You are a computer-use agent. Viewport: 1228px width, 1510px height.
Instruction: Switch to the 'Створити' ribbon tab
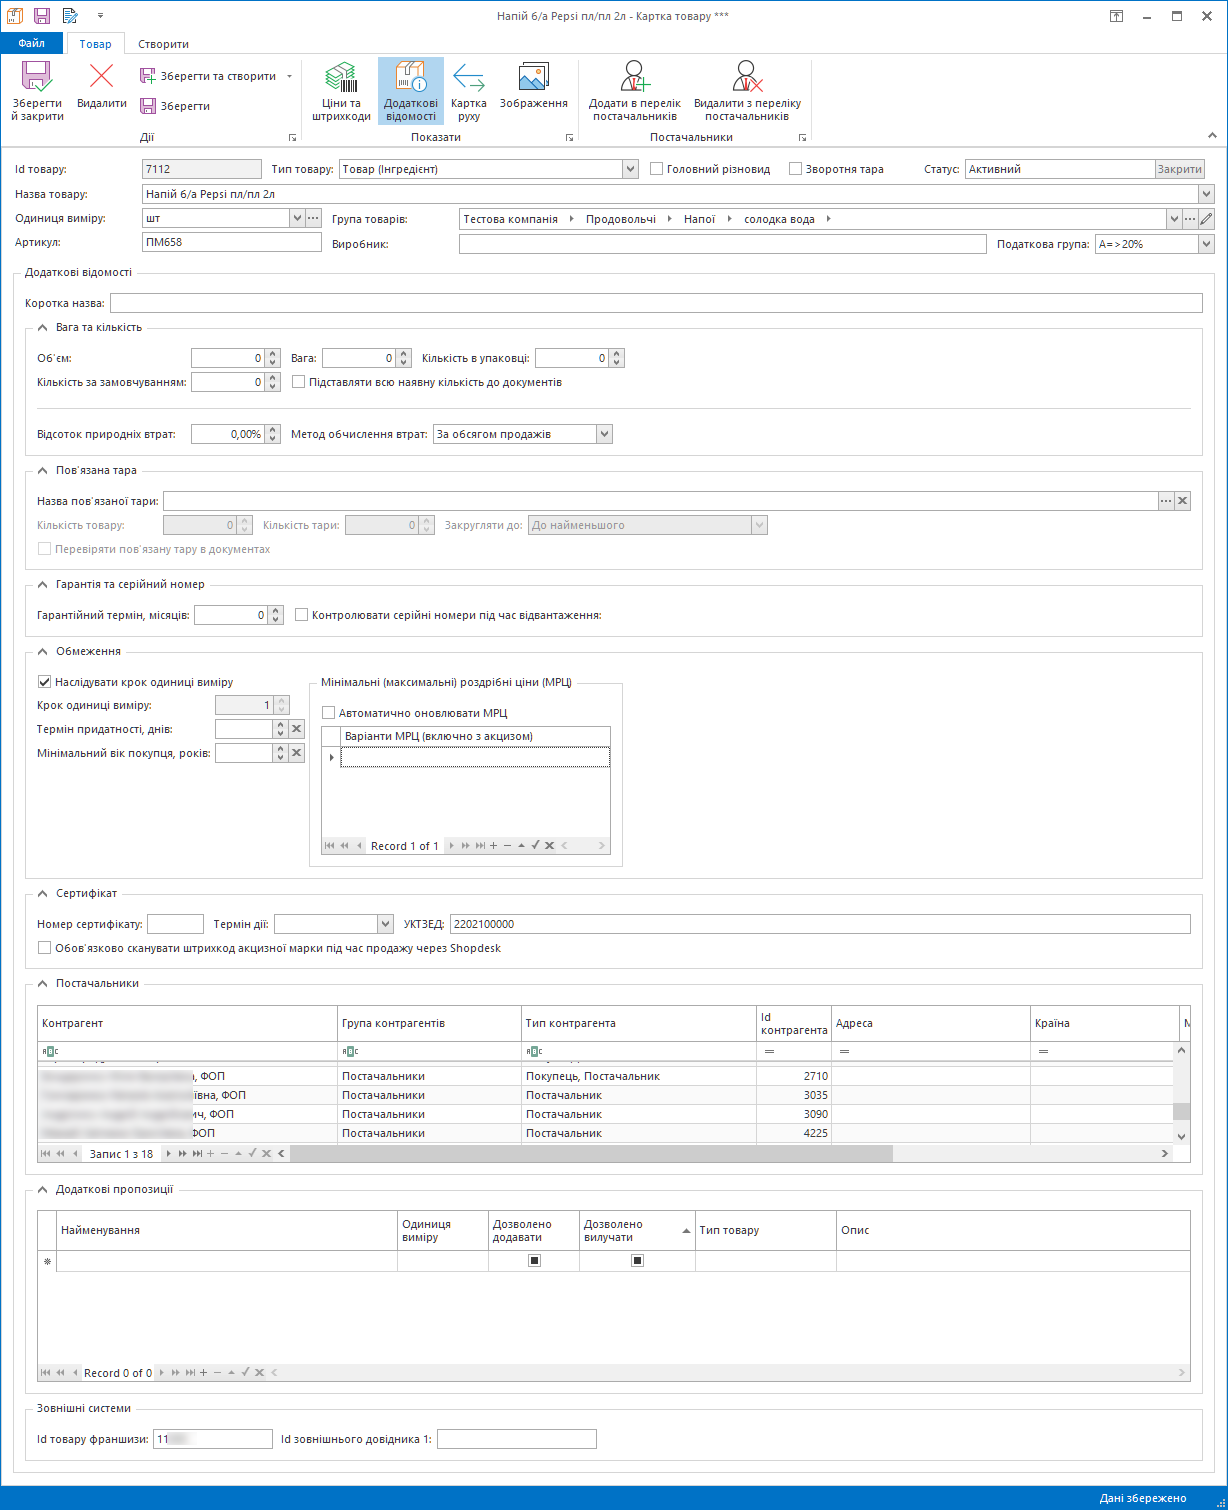pos(163,44)
